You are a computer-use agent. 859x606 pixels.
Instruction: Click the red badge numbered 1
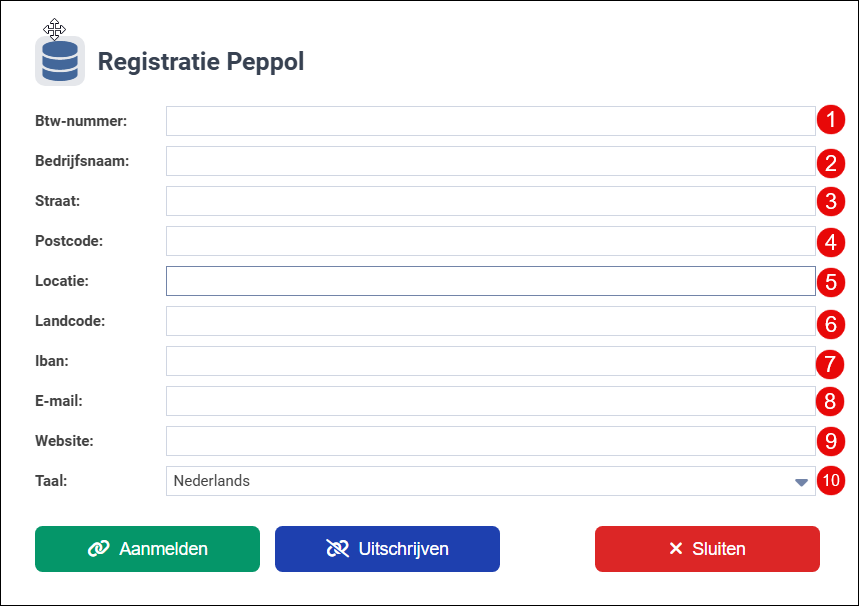(x=831, y=121)
